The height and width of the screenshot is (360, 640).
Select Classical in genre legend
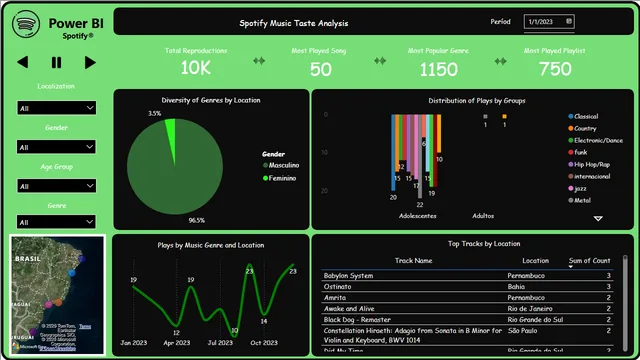click(x=583, y=116)
